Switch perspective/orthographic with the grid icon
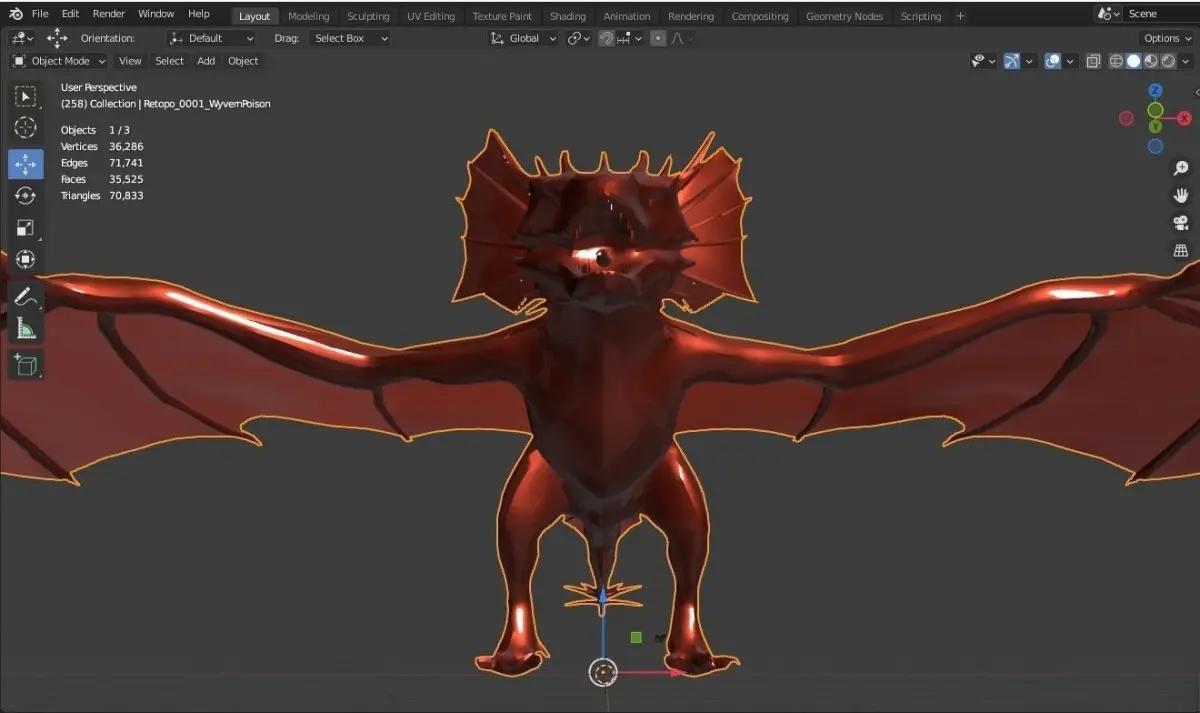The image size is (1200, 713). point(1181,250)
